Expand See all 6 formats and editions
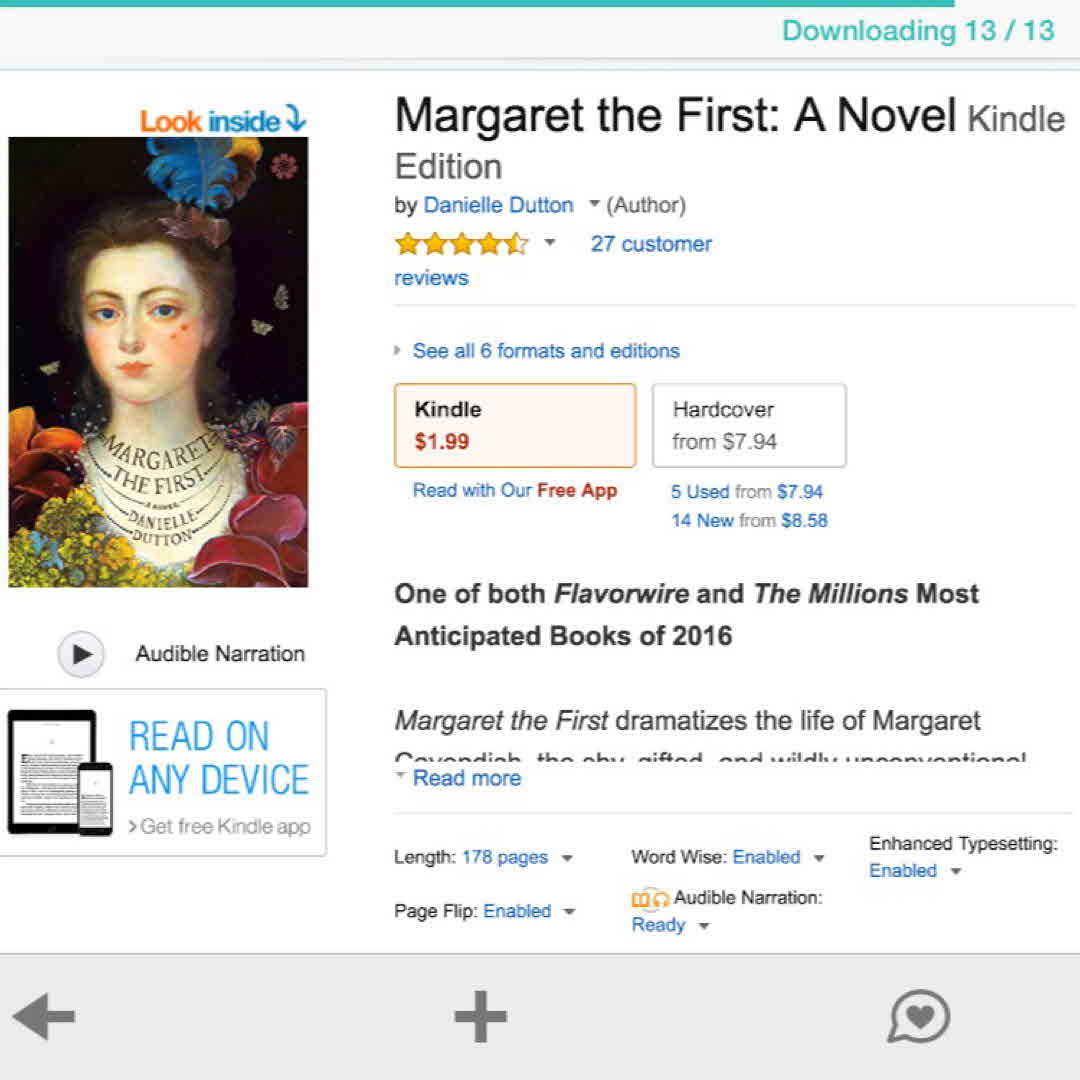 click(x=545, y=351)
